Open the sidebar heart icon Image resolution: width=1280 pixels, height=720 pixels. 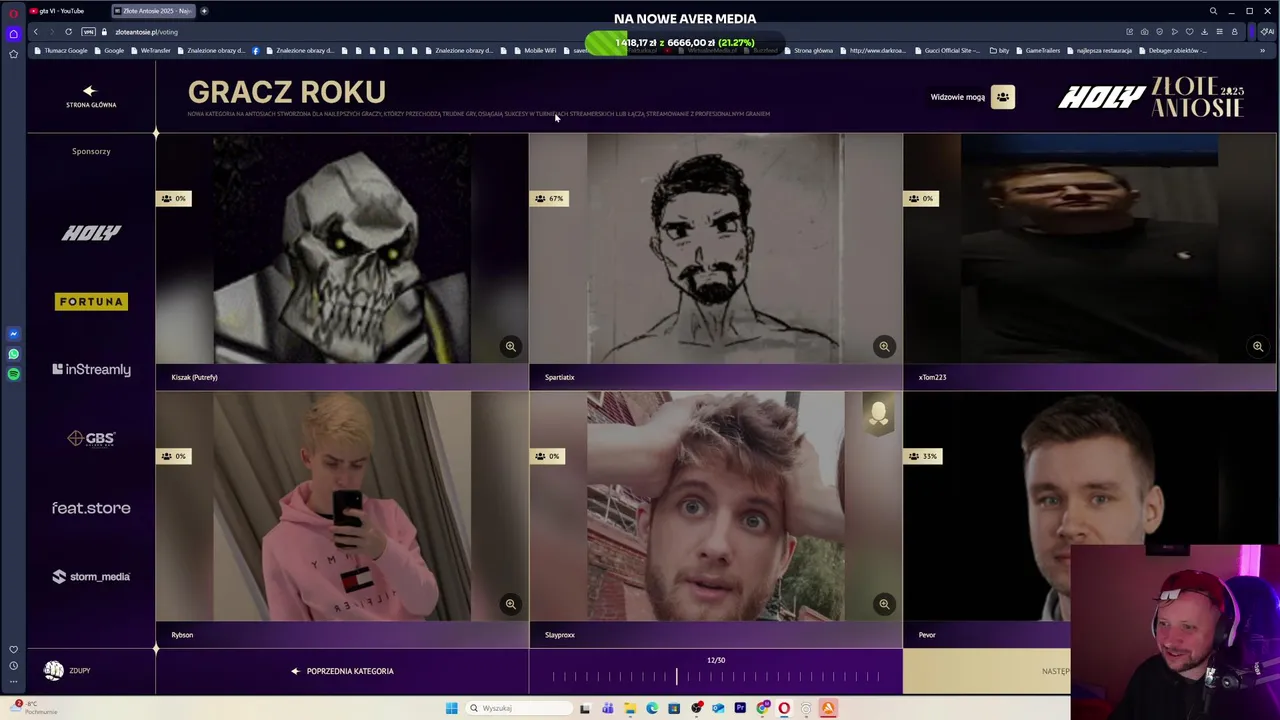(x=13, y=650)
